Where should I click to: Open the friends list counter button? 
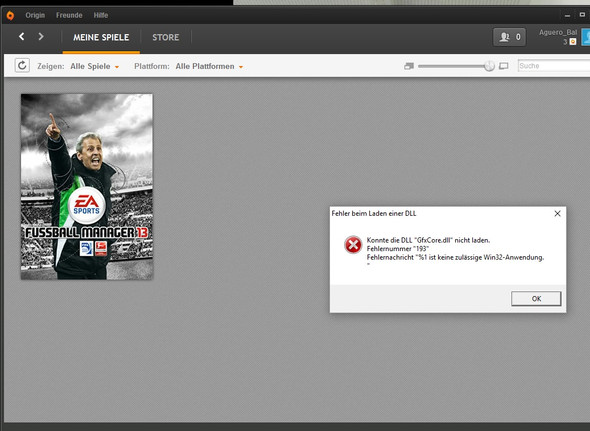(x=509, y=37)
